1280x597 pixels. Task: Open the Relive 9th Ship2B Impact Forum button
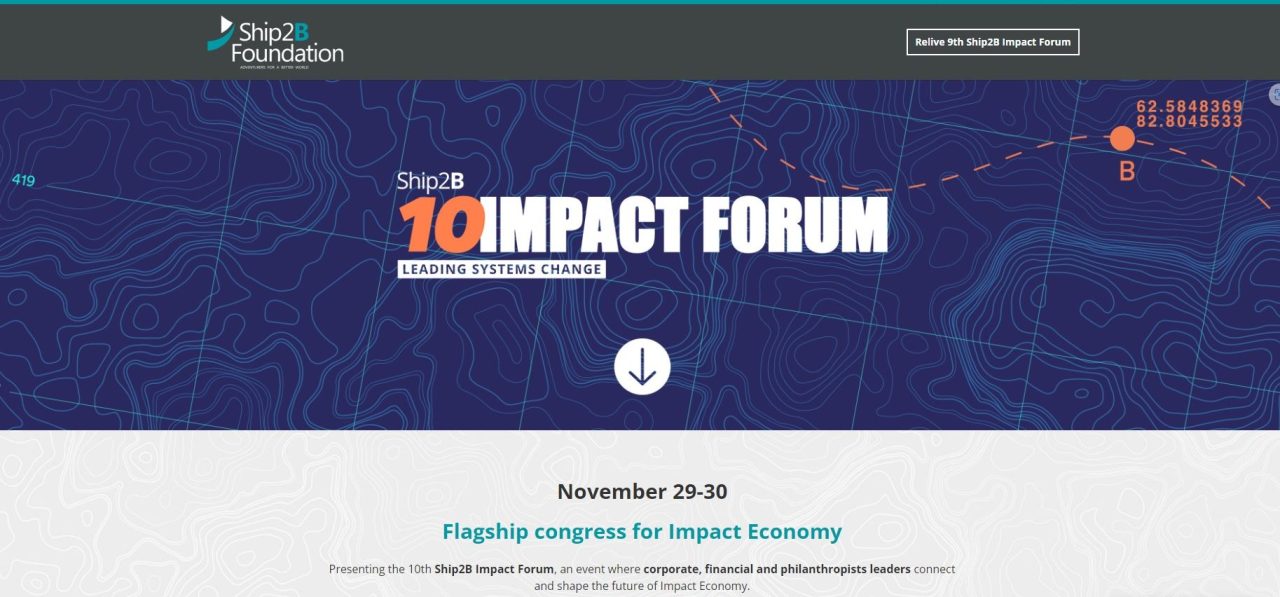[993, 42]
